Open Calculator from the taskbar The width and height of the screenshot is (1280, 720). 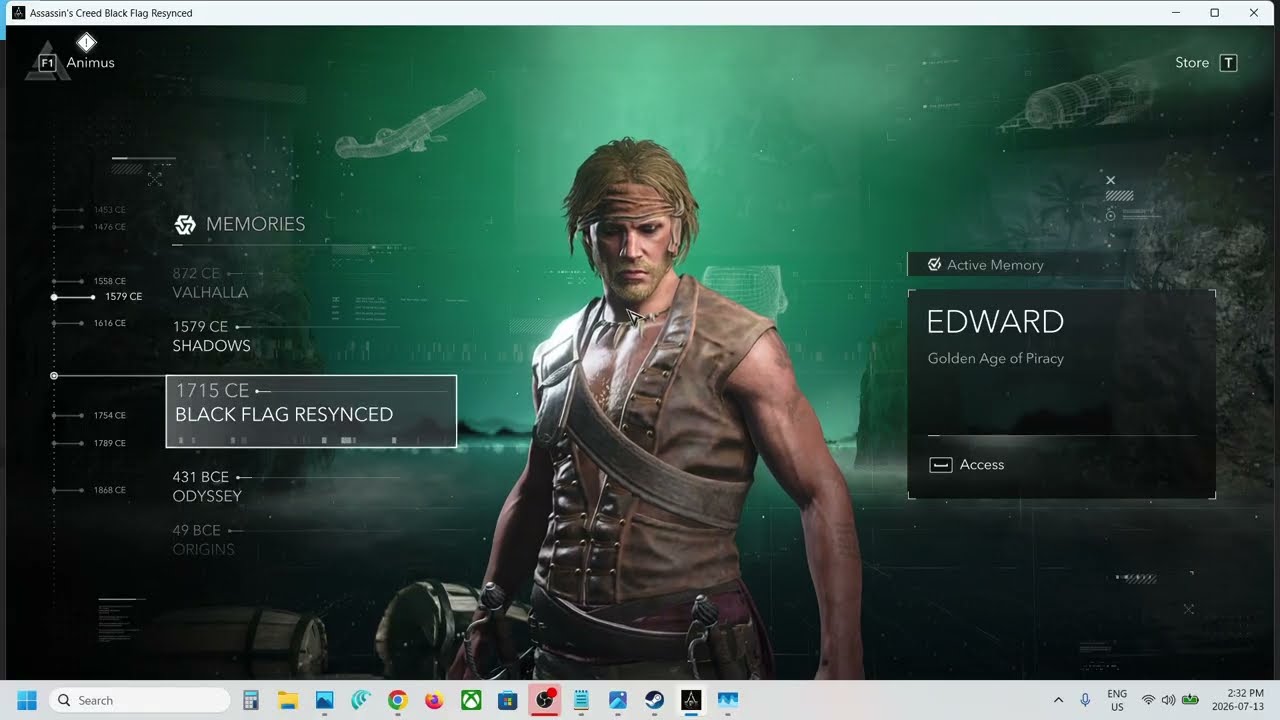click(251, 700)
